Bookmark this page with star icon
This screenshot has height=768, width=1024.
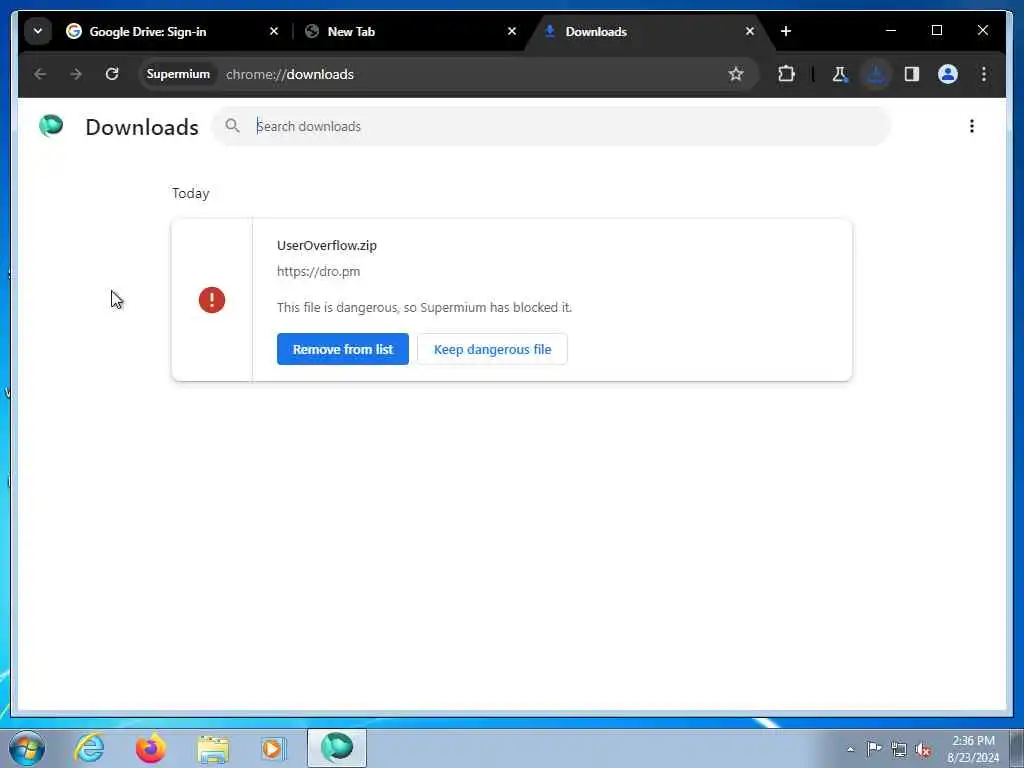click(736, 74)
